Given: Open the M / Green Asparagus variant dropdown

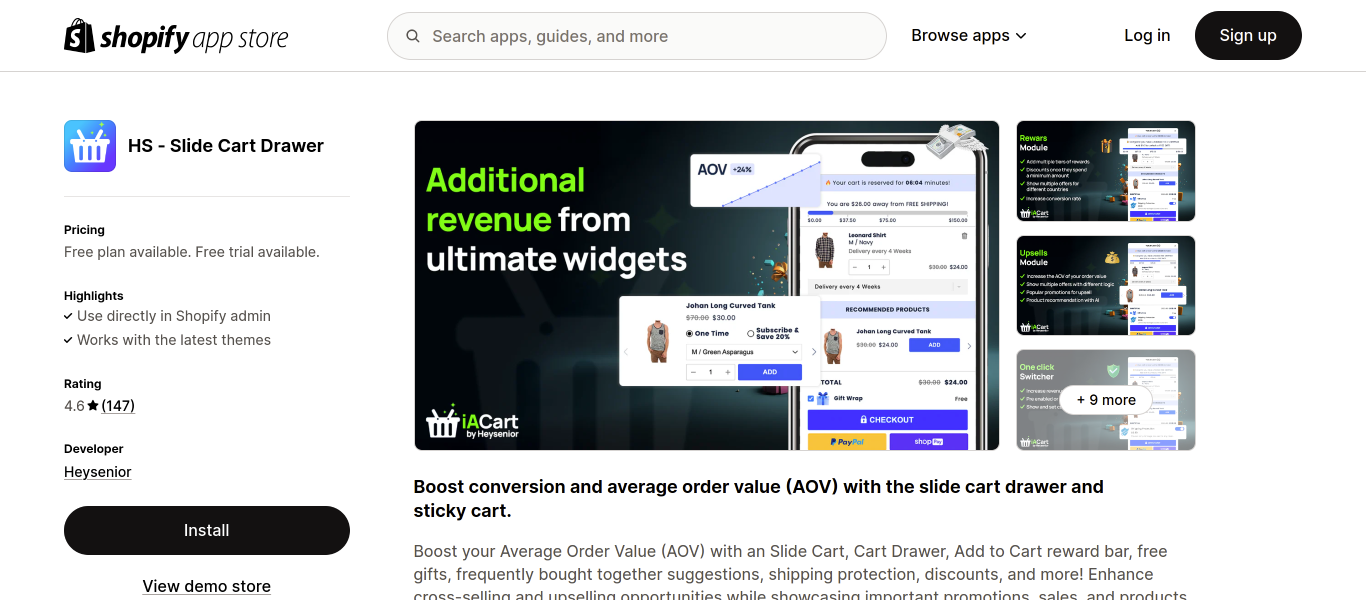Looking at the screenshot, I should point(744,352).
